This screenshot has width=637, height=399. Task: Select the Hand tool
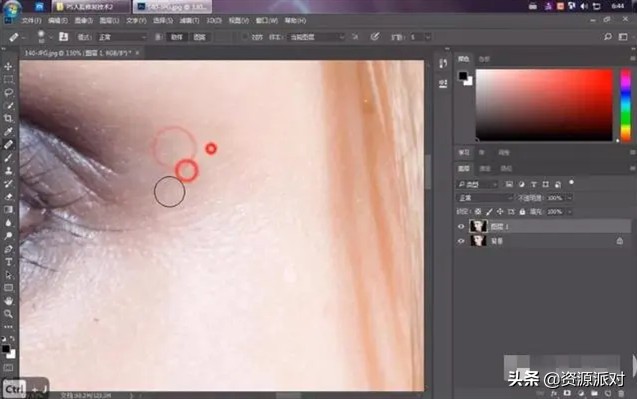tap(8, 301)
